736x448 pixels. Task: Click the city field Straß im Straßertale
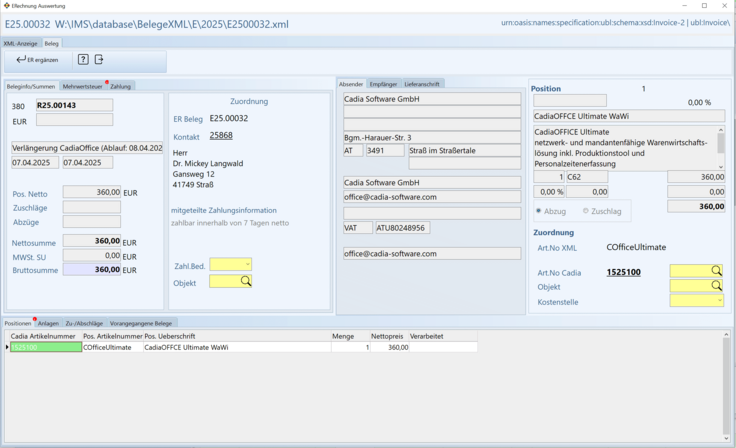click(465, 150)
